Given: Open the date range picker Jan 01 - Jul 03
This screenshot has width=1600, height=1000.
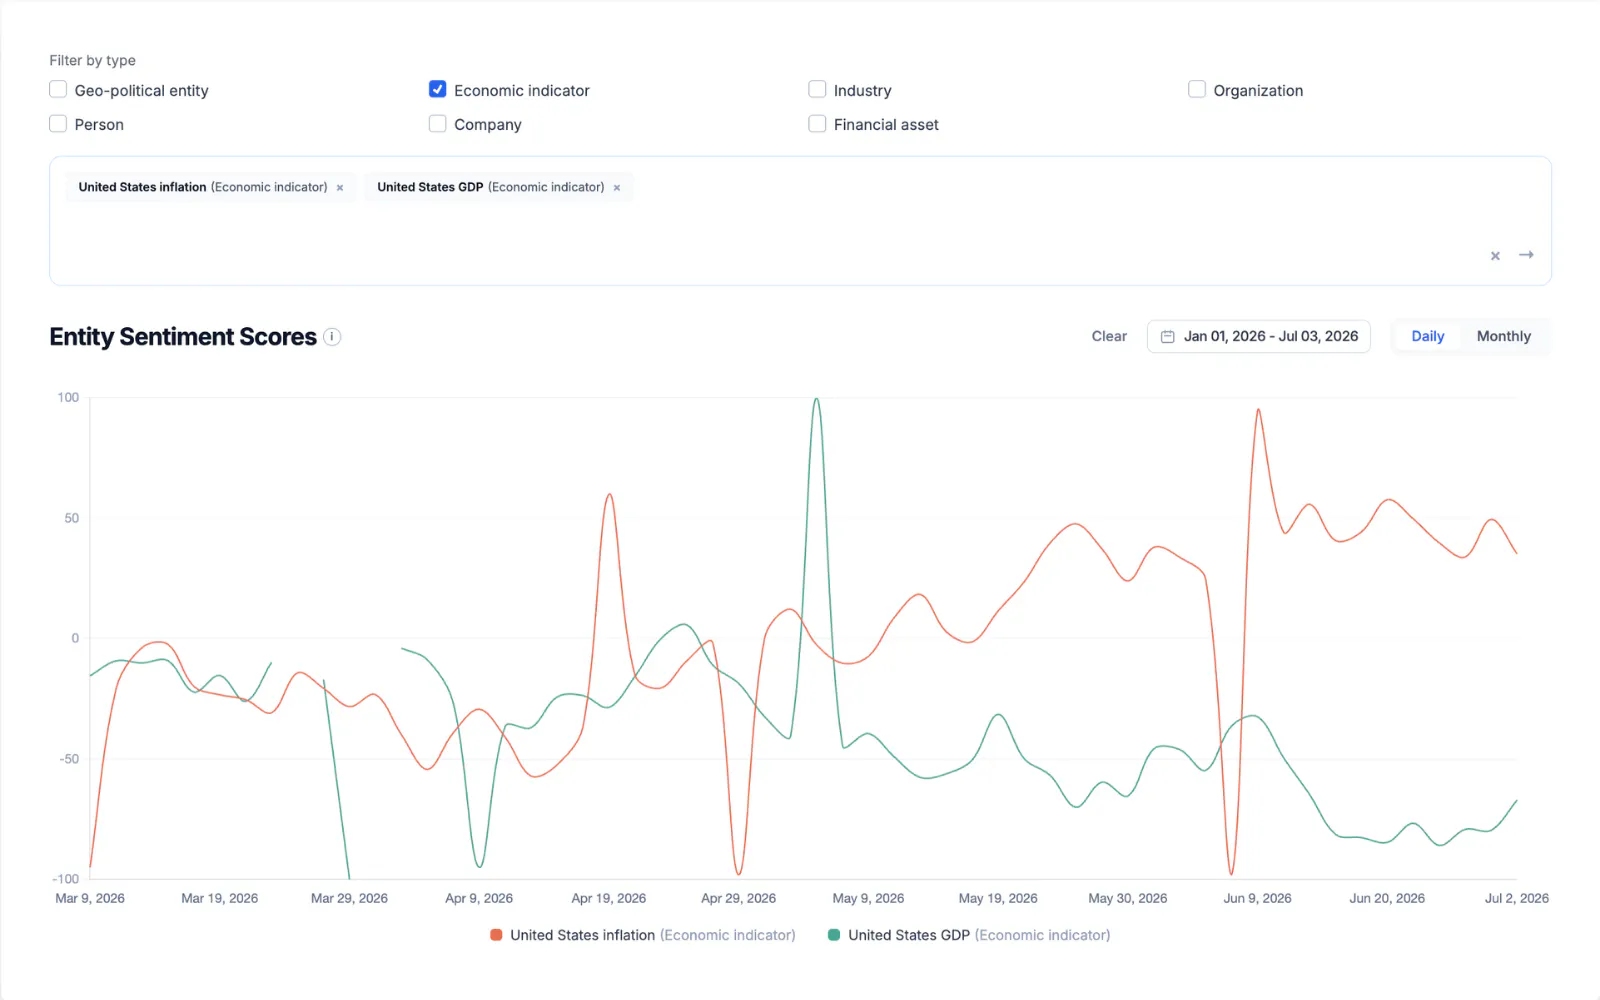Looking at the screenshot, I should point(1259,336).
